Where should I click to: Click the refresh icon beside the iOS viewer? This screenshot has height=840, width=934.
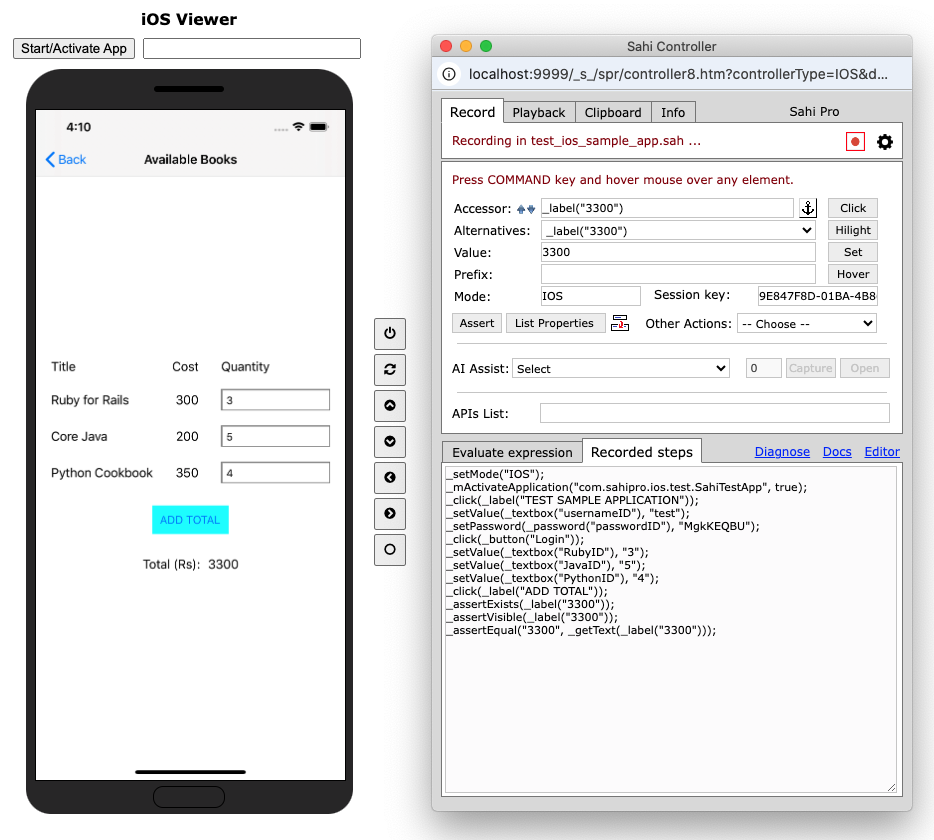click(x=389, y=369)
